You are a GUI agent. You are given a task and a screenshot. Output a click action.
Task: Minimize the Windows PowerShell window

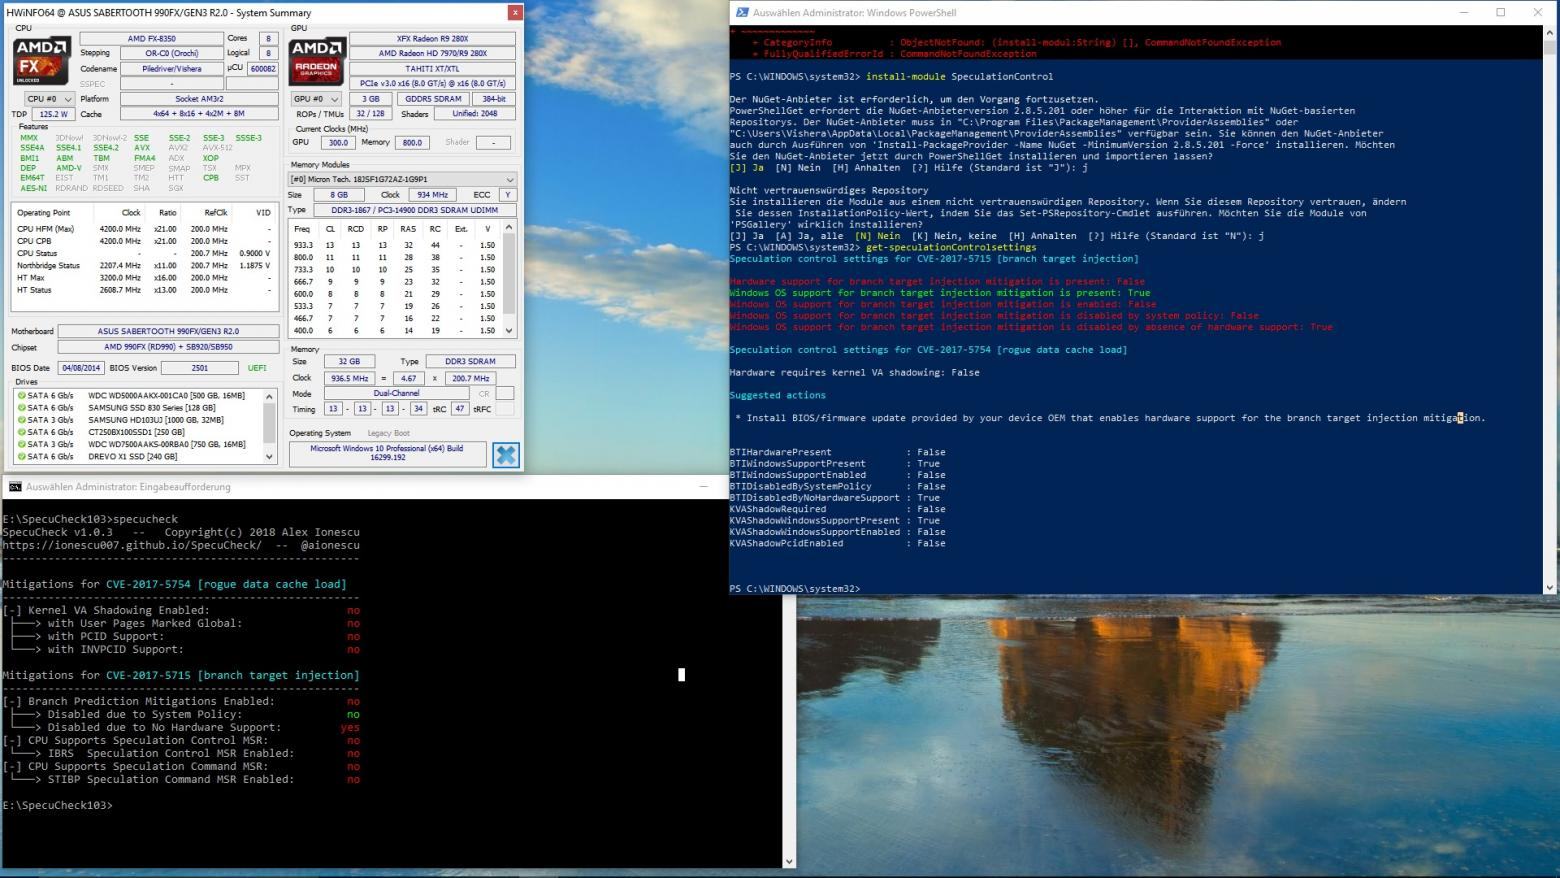click(1463, 12)
